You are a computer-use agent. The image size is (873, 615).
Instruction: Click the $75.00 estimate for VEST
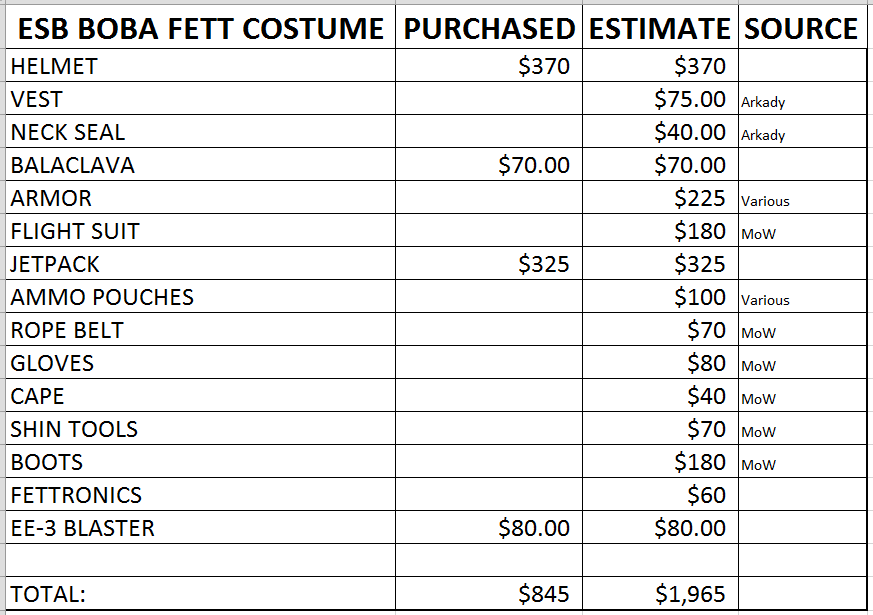pos(660,99)
